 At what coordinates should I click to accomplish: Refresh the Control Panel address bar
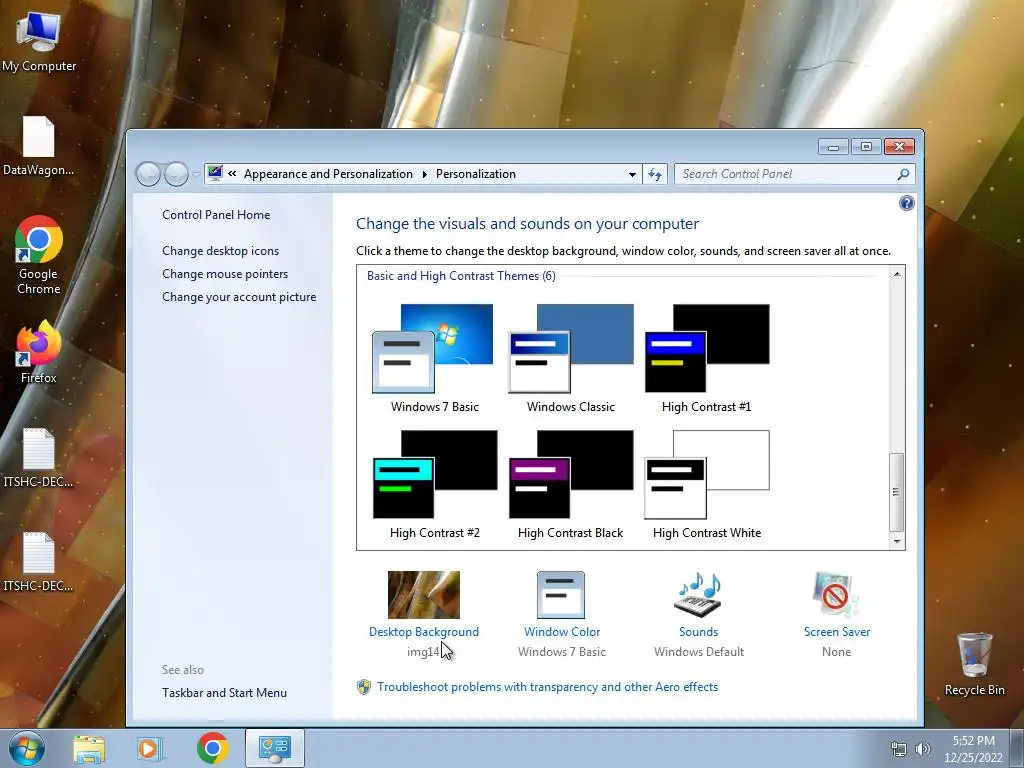coord(655,174)
